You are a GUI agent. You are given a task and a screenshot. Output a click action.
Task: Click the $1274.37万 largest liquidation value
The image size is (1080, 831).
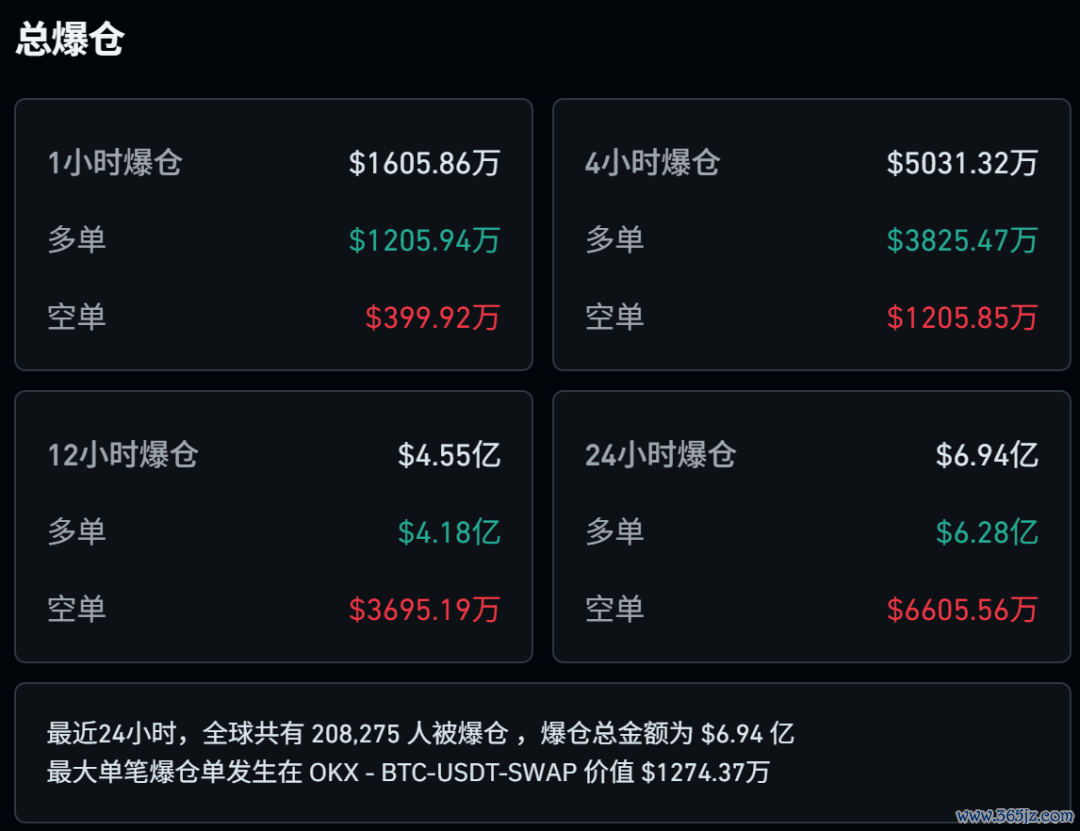(x=705, y=772)
